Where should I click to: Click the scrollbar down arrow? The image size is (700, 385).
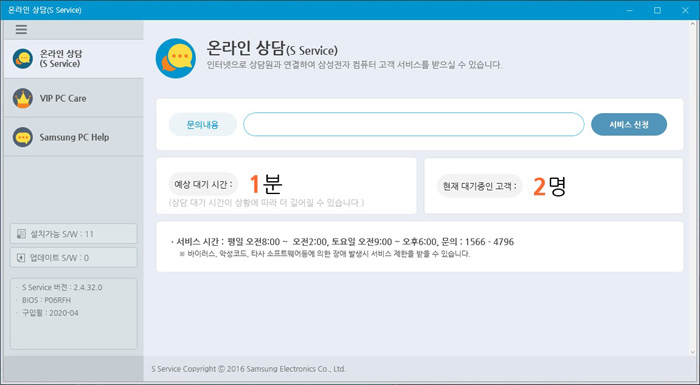693,352
